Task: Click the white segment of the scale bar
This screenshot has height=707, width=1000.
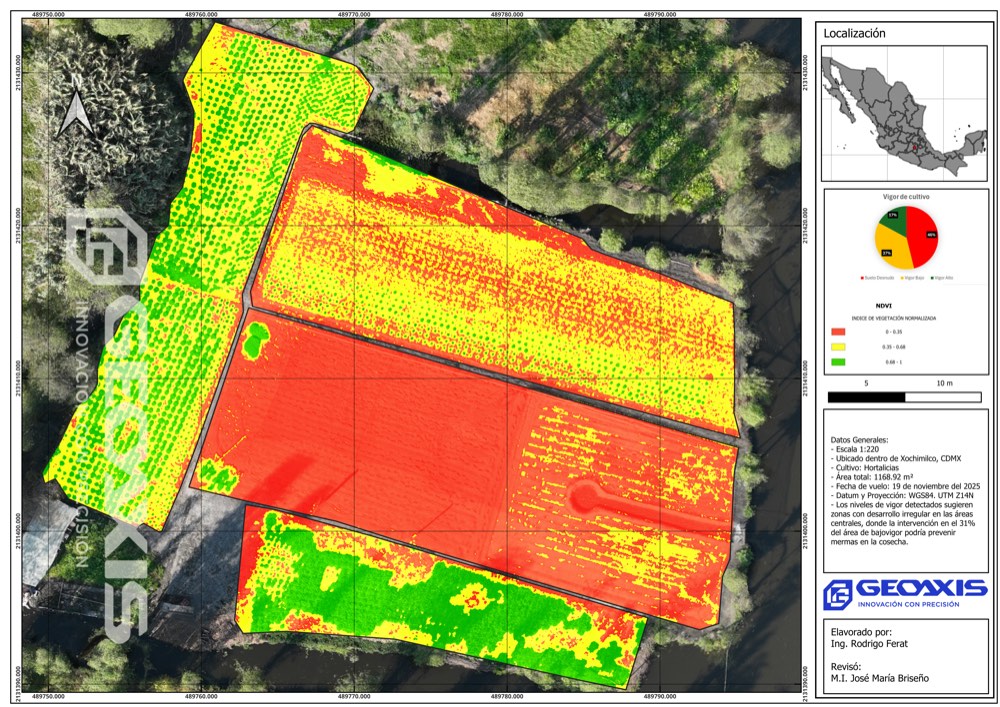Action: [x=943, y=397]
